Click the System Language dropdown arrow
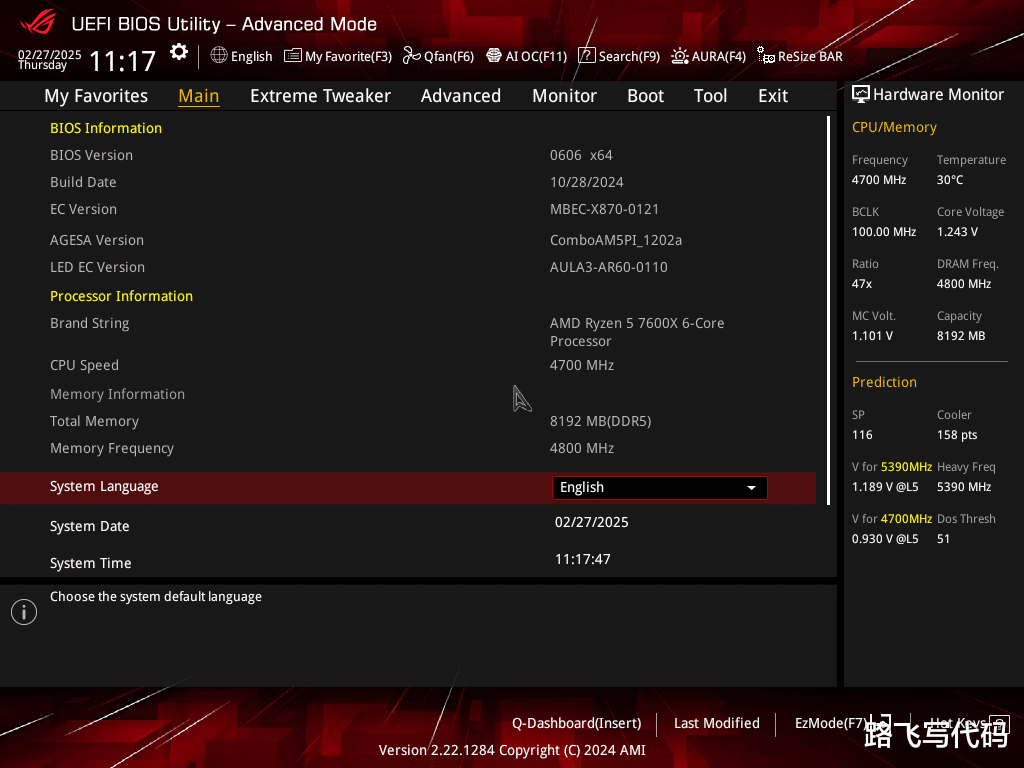The width and height of the screenshot is (1024, 768). pos(752,488)
